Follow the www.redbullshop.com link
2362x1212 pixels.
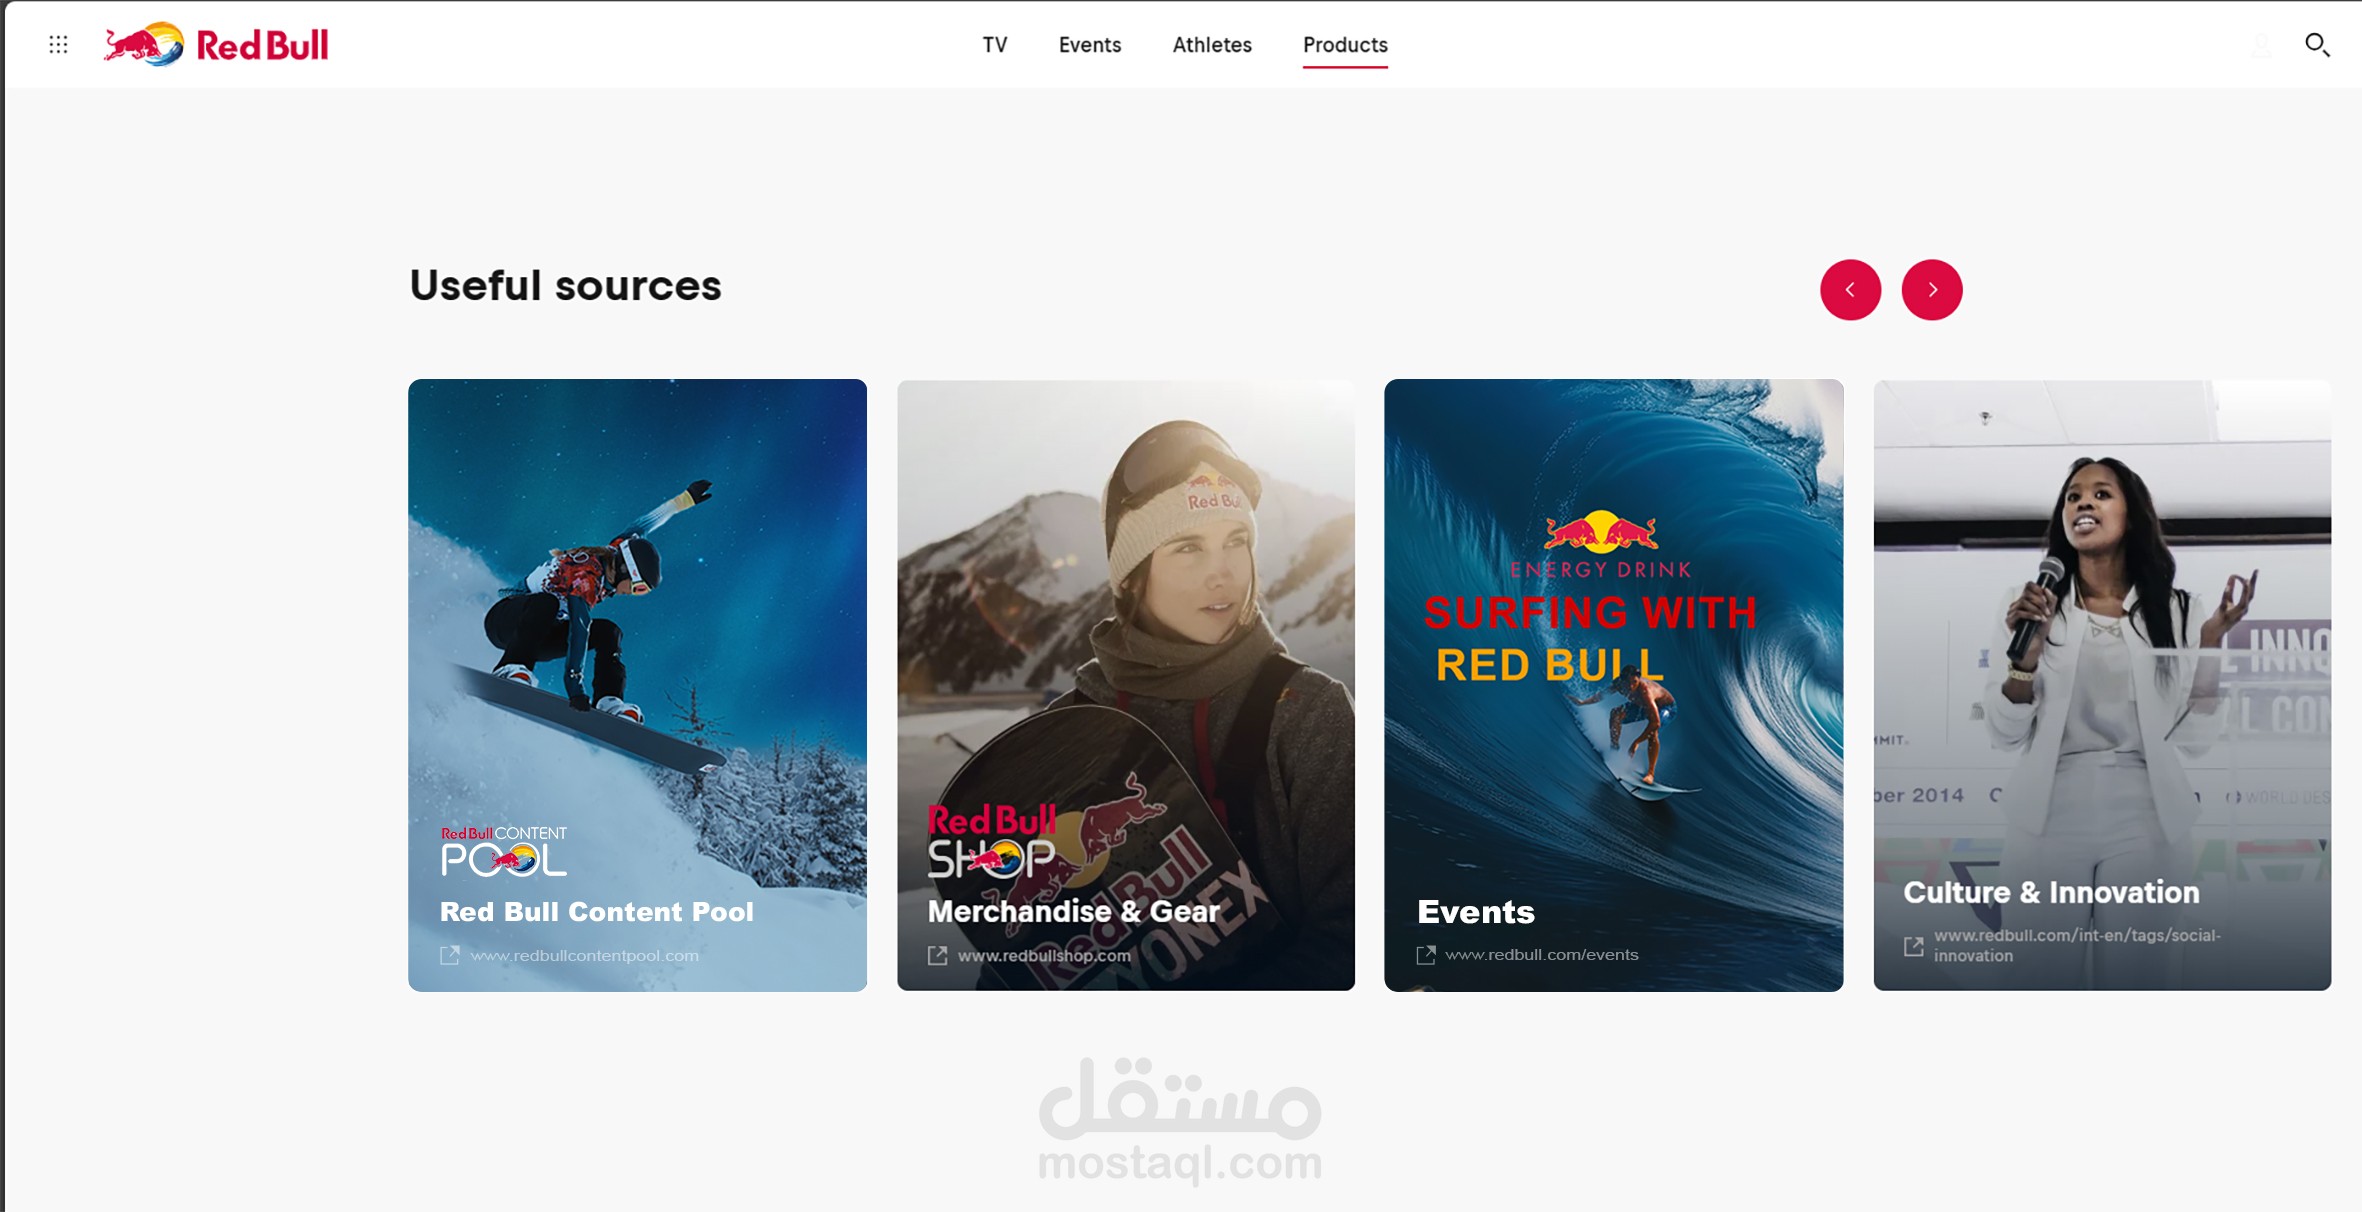[1044, 956]
